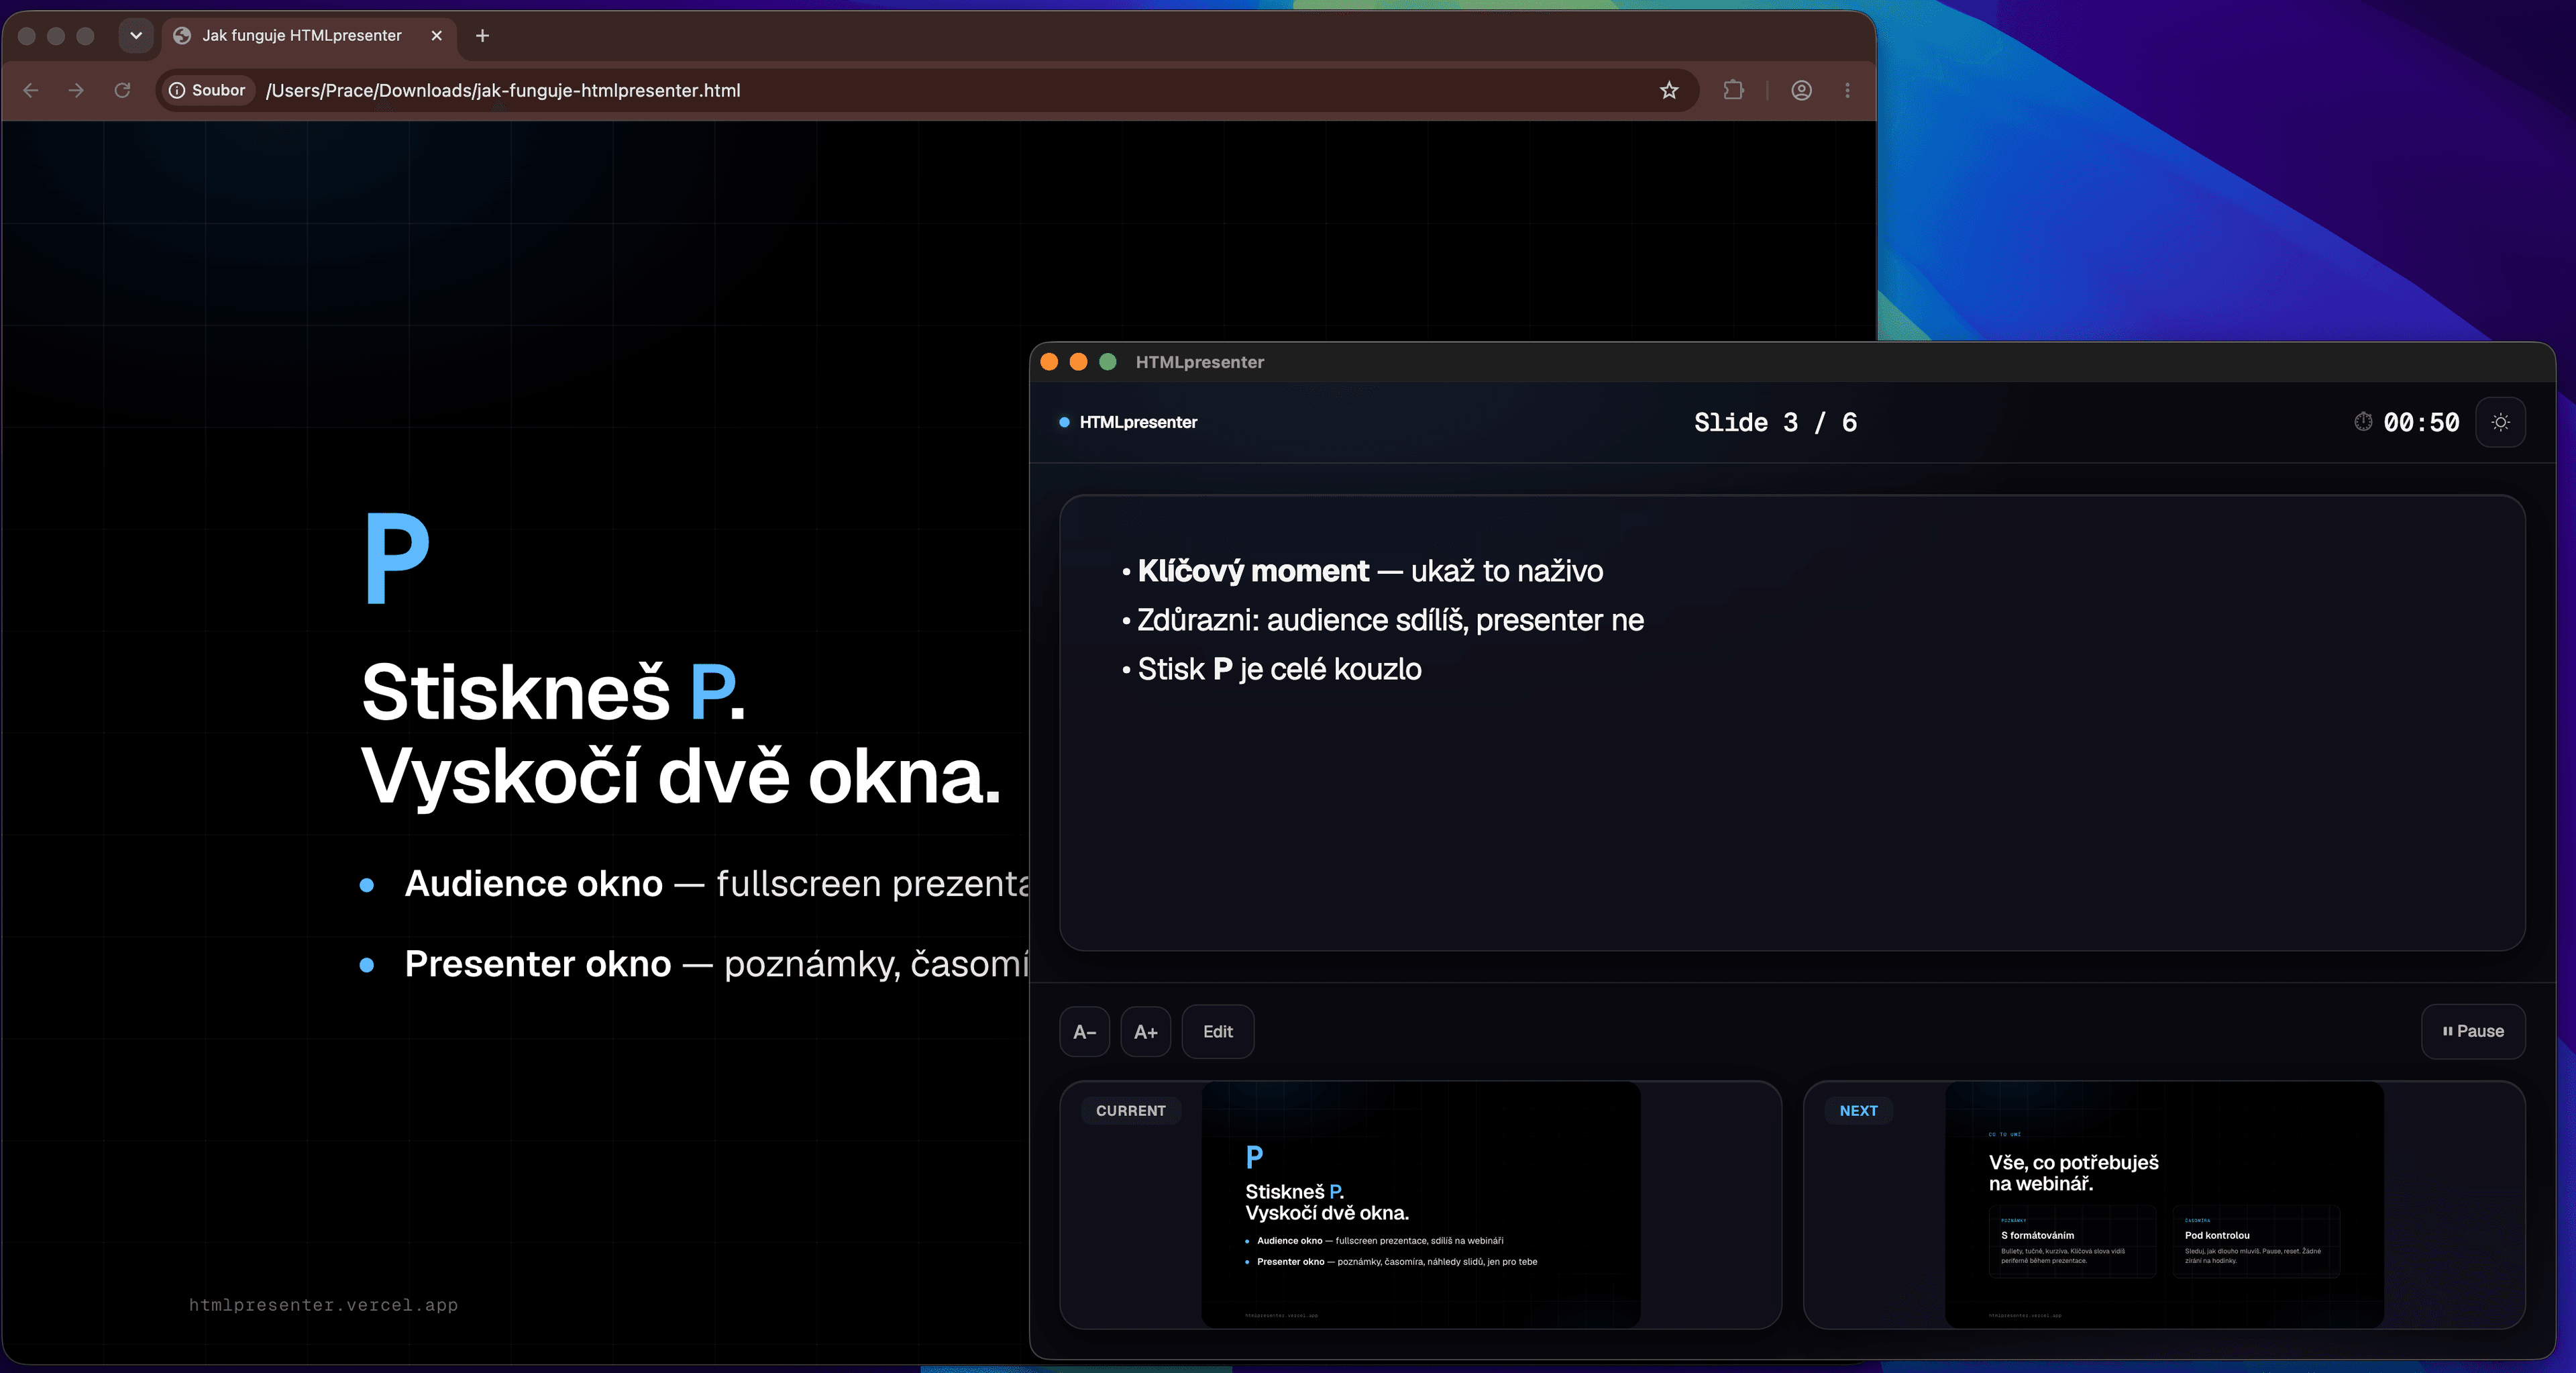Click the NEXT slide thumbnail
This screenshot has height=1373, width=2576.
coord(2164,1204)
